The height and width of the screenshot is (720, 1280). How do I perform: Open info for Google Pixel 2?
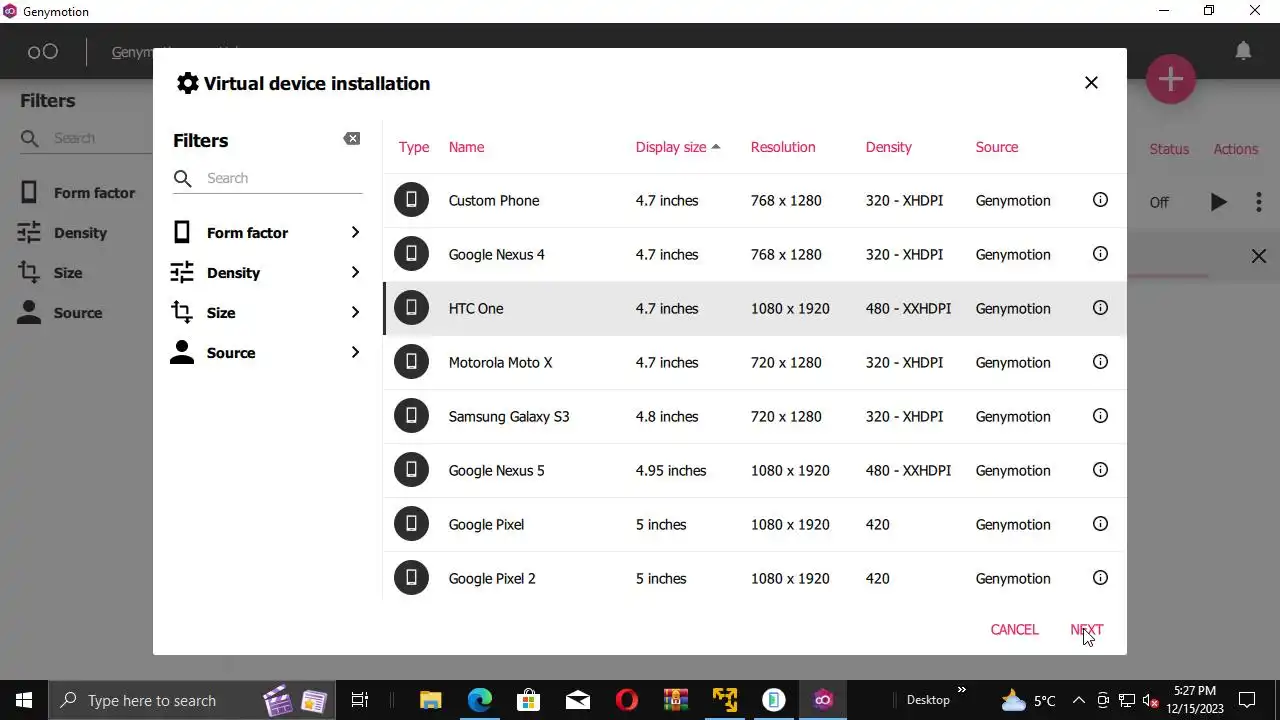[x=1100, y=578]
